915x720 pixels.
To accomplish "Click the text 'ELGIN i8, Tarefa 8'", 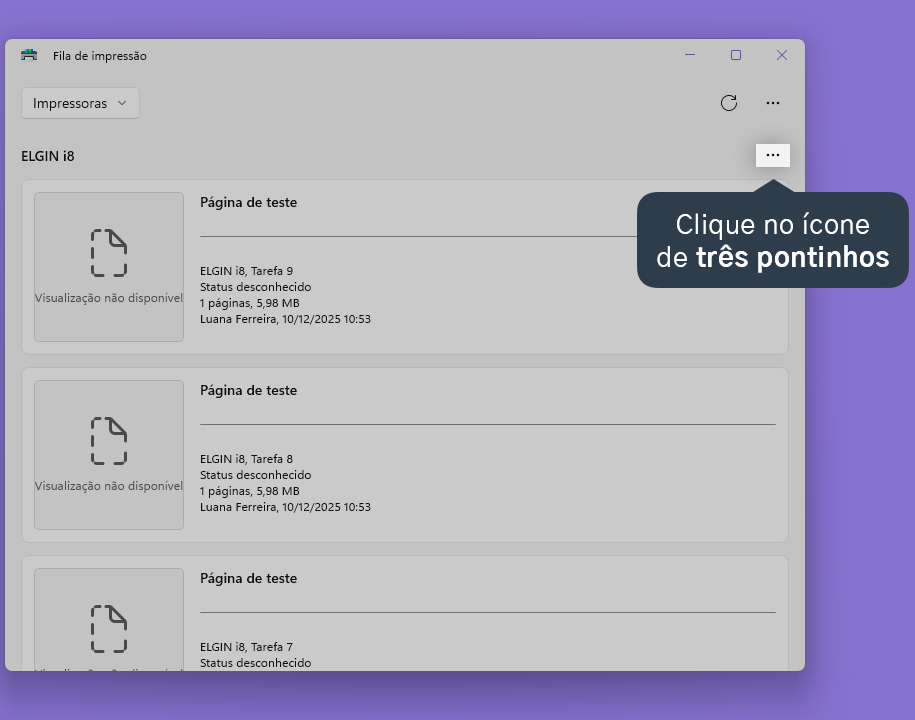I will (x=246, y=459).
